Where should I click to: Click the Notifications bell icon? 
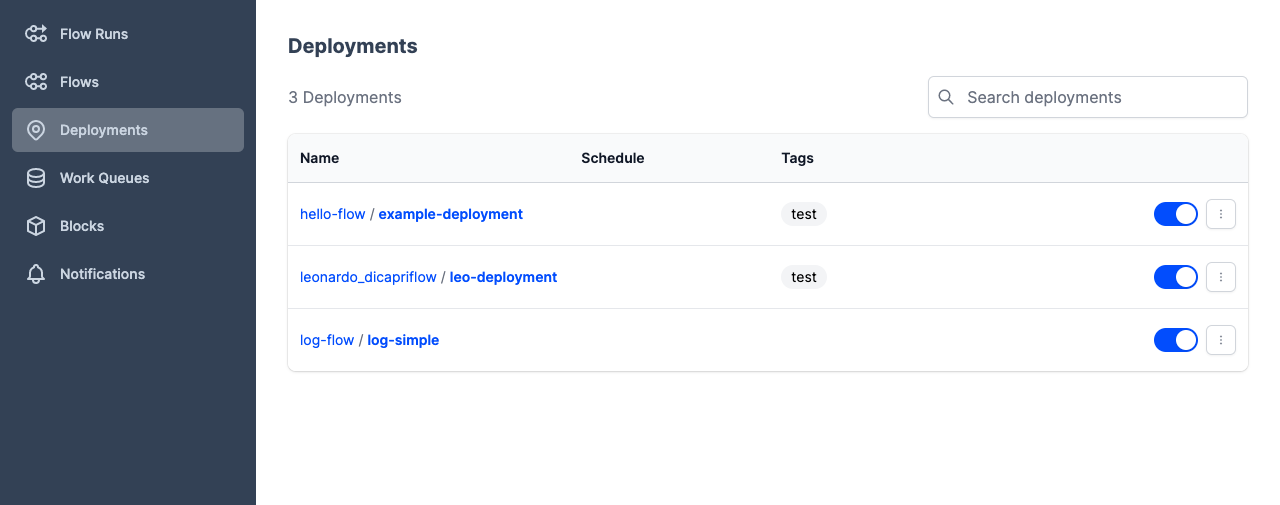pyautogui.click(x=36, y=274)
